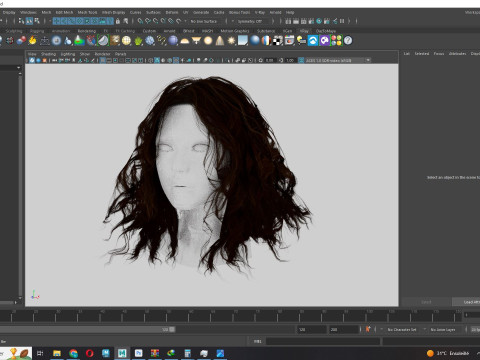Toggle viewport grid display in panel toolbar
480x360 pixels.
click(x=103, y=60)
